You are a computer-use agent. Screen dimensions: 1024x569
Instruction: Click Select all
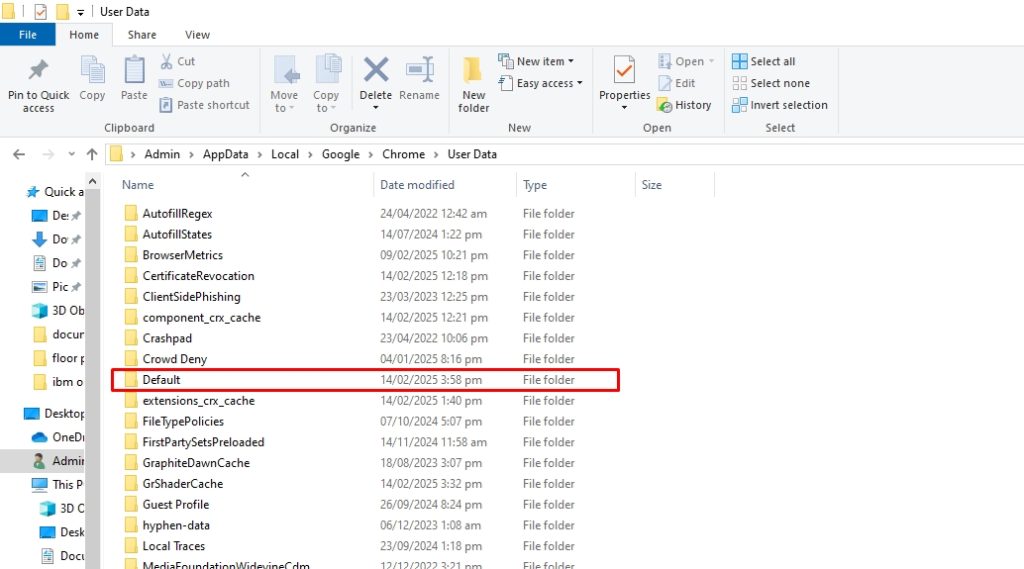click(x=763, y=61)
